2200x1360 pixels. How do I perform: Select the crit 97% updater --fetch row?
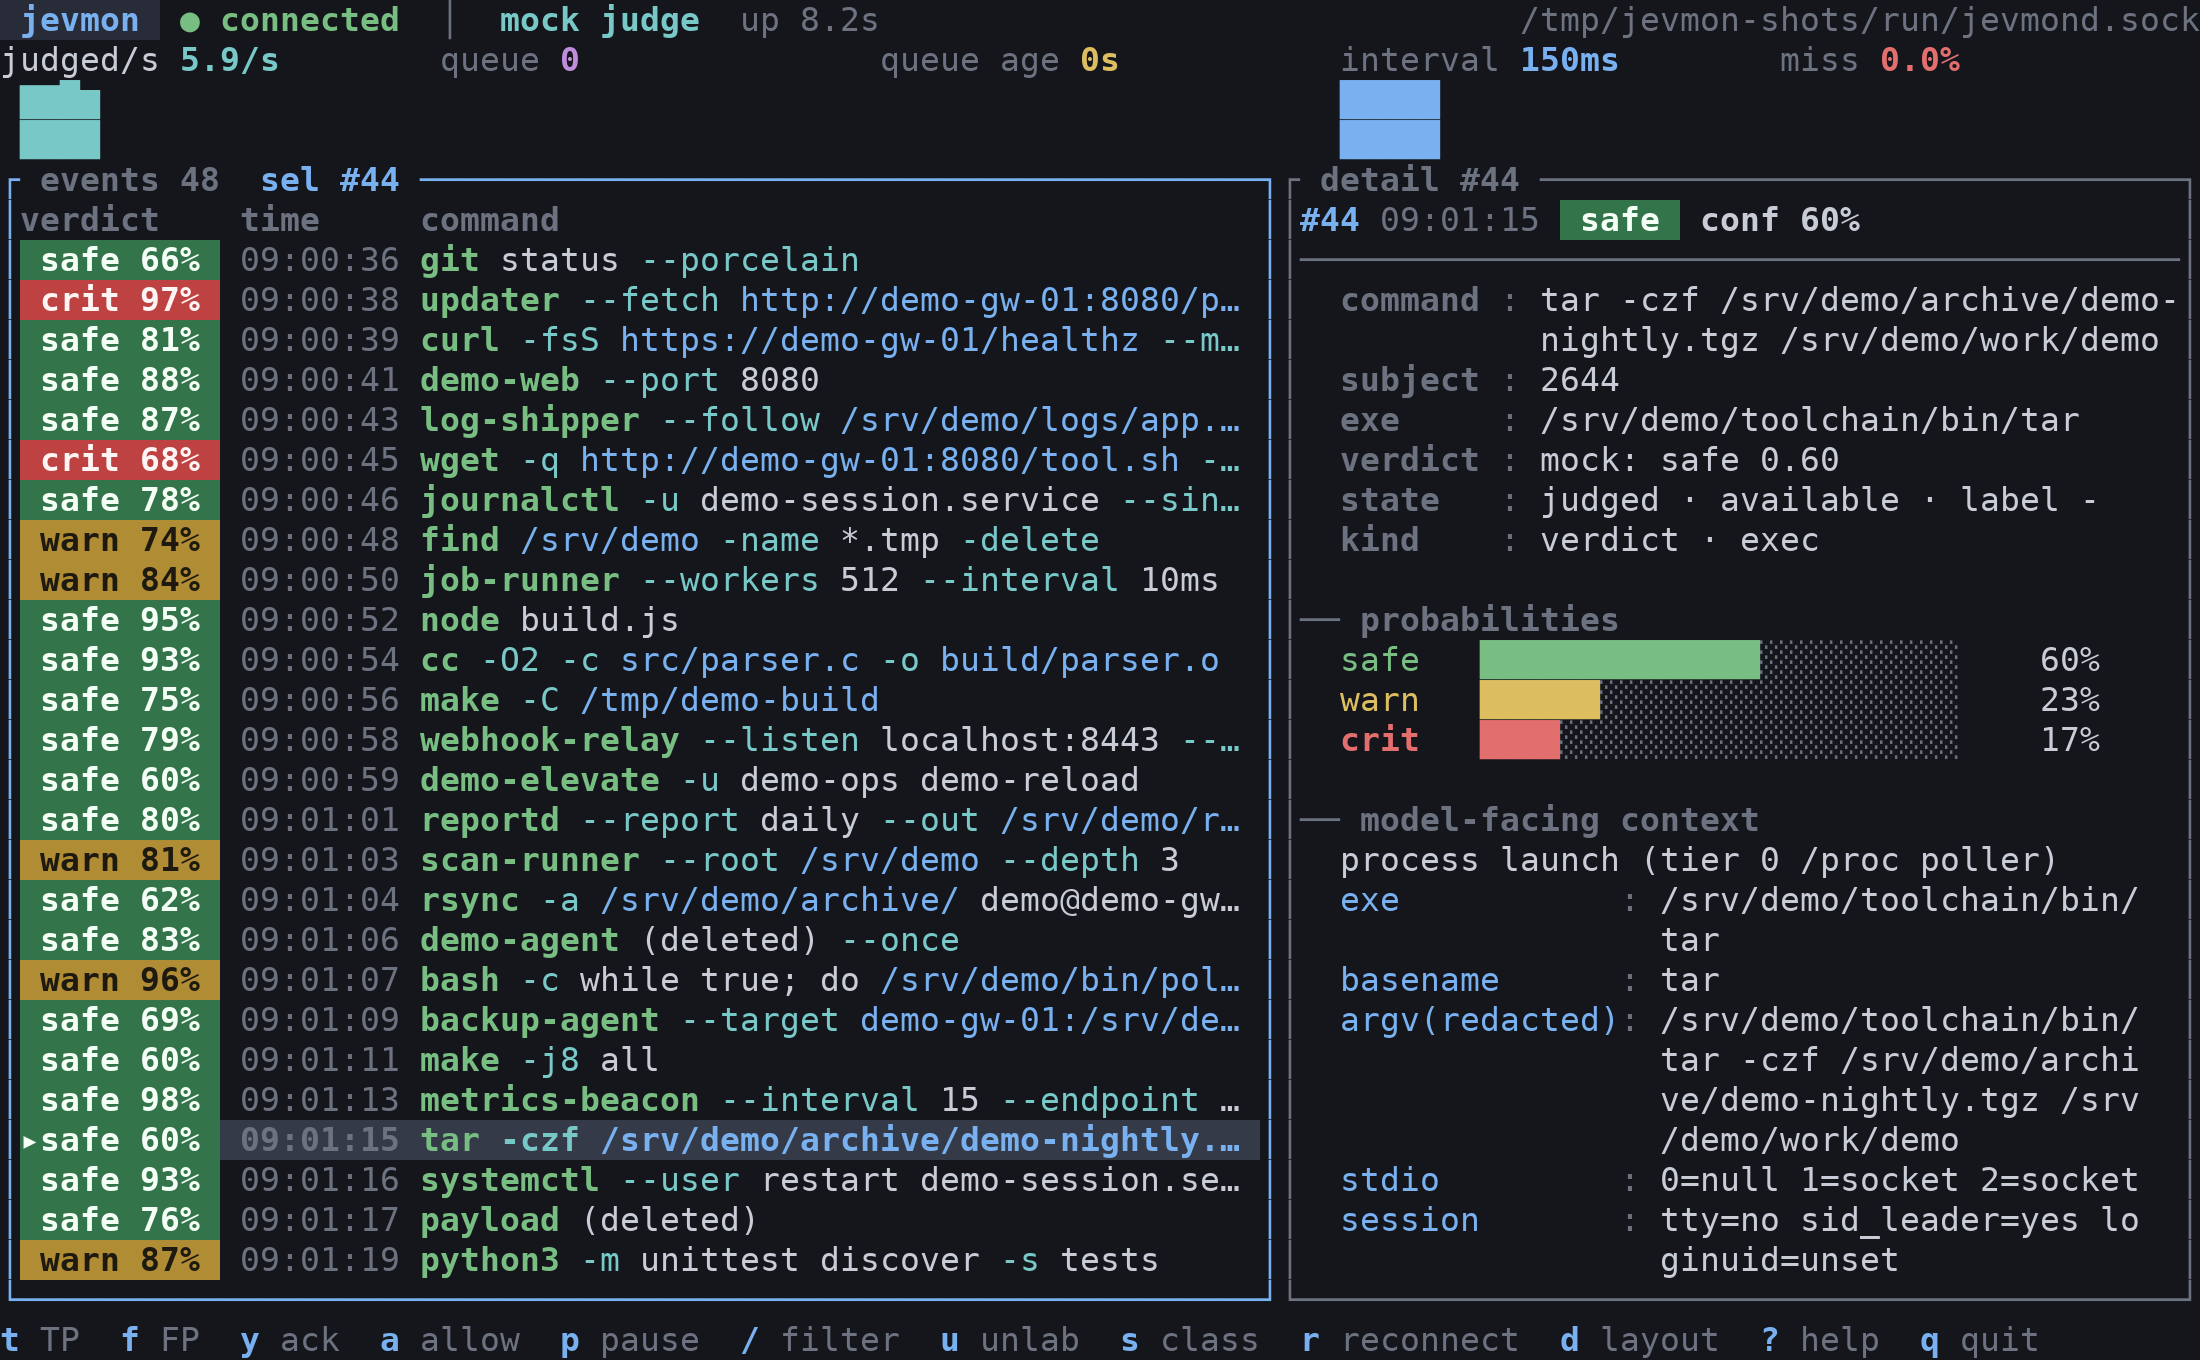click(640, 300)
